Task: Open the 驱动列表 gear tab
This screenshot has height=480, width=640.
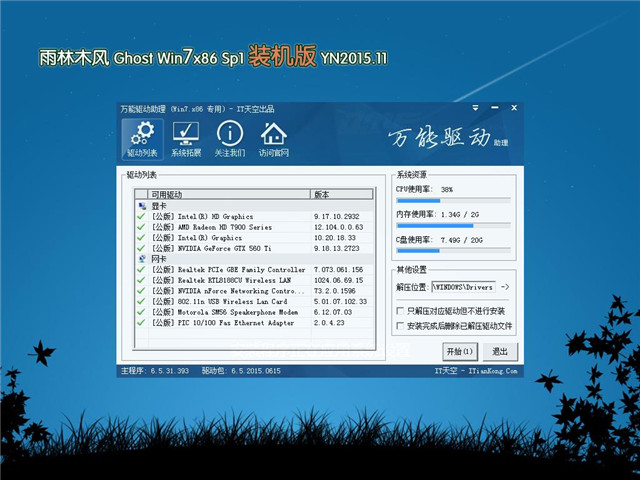Action: coord(142,139)
